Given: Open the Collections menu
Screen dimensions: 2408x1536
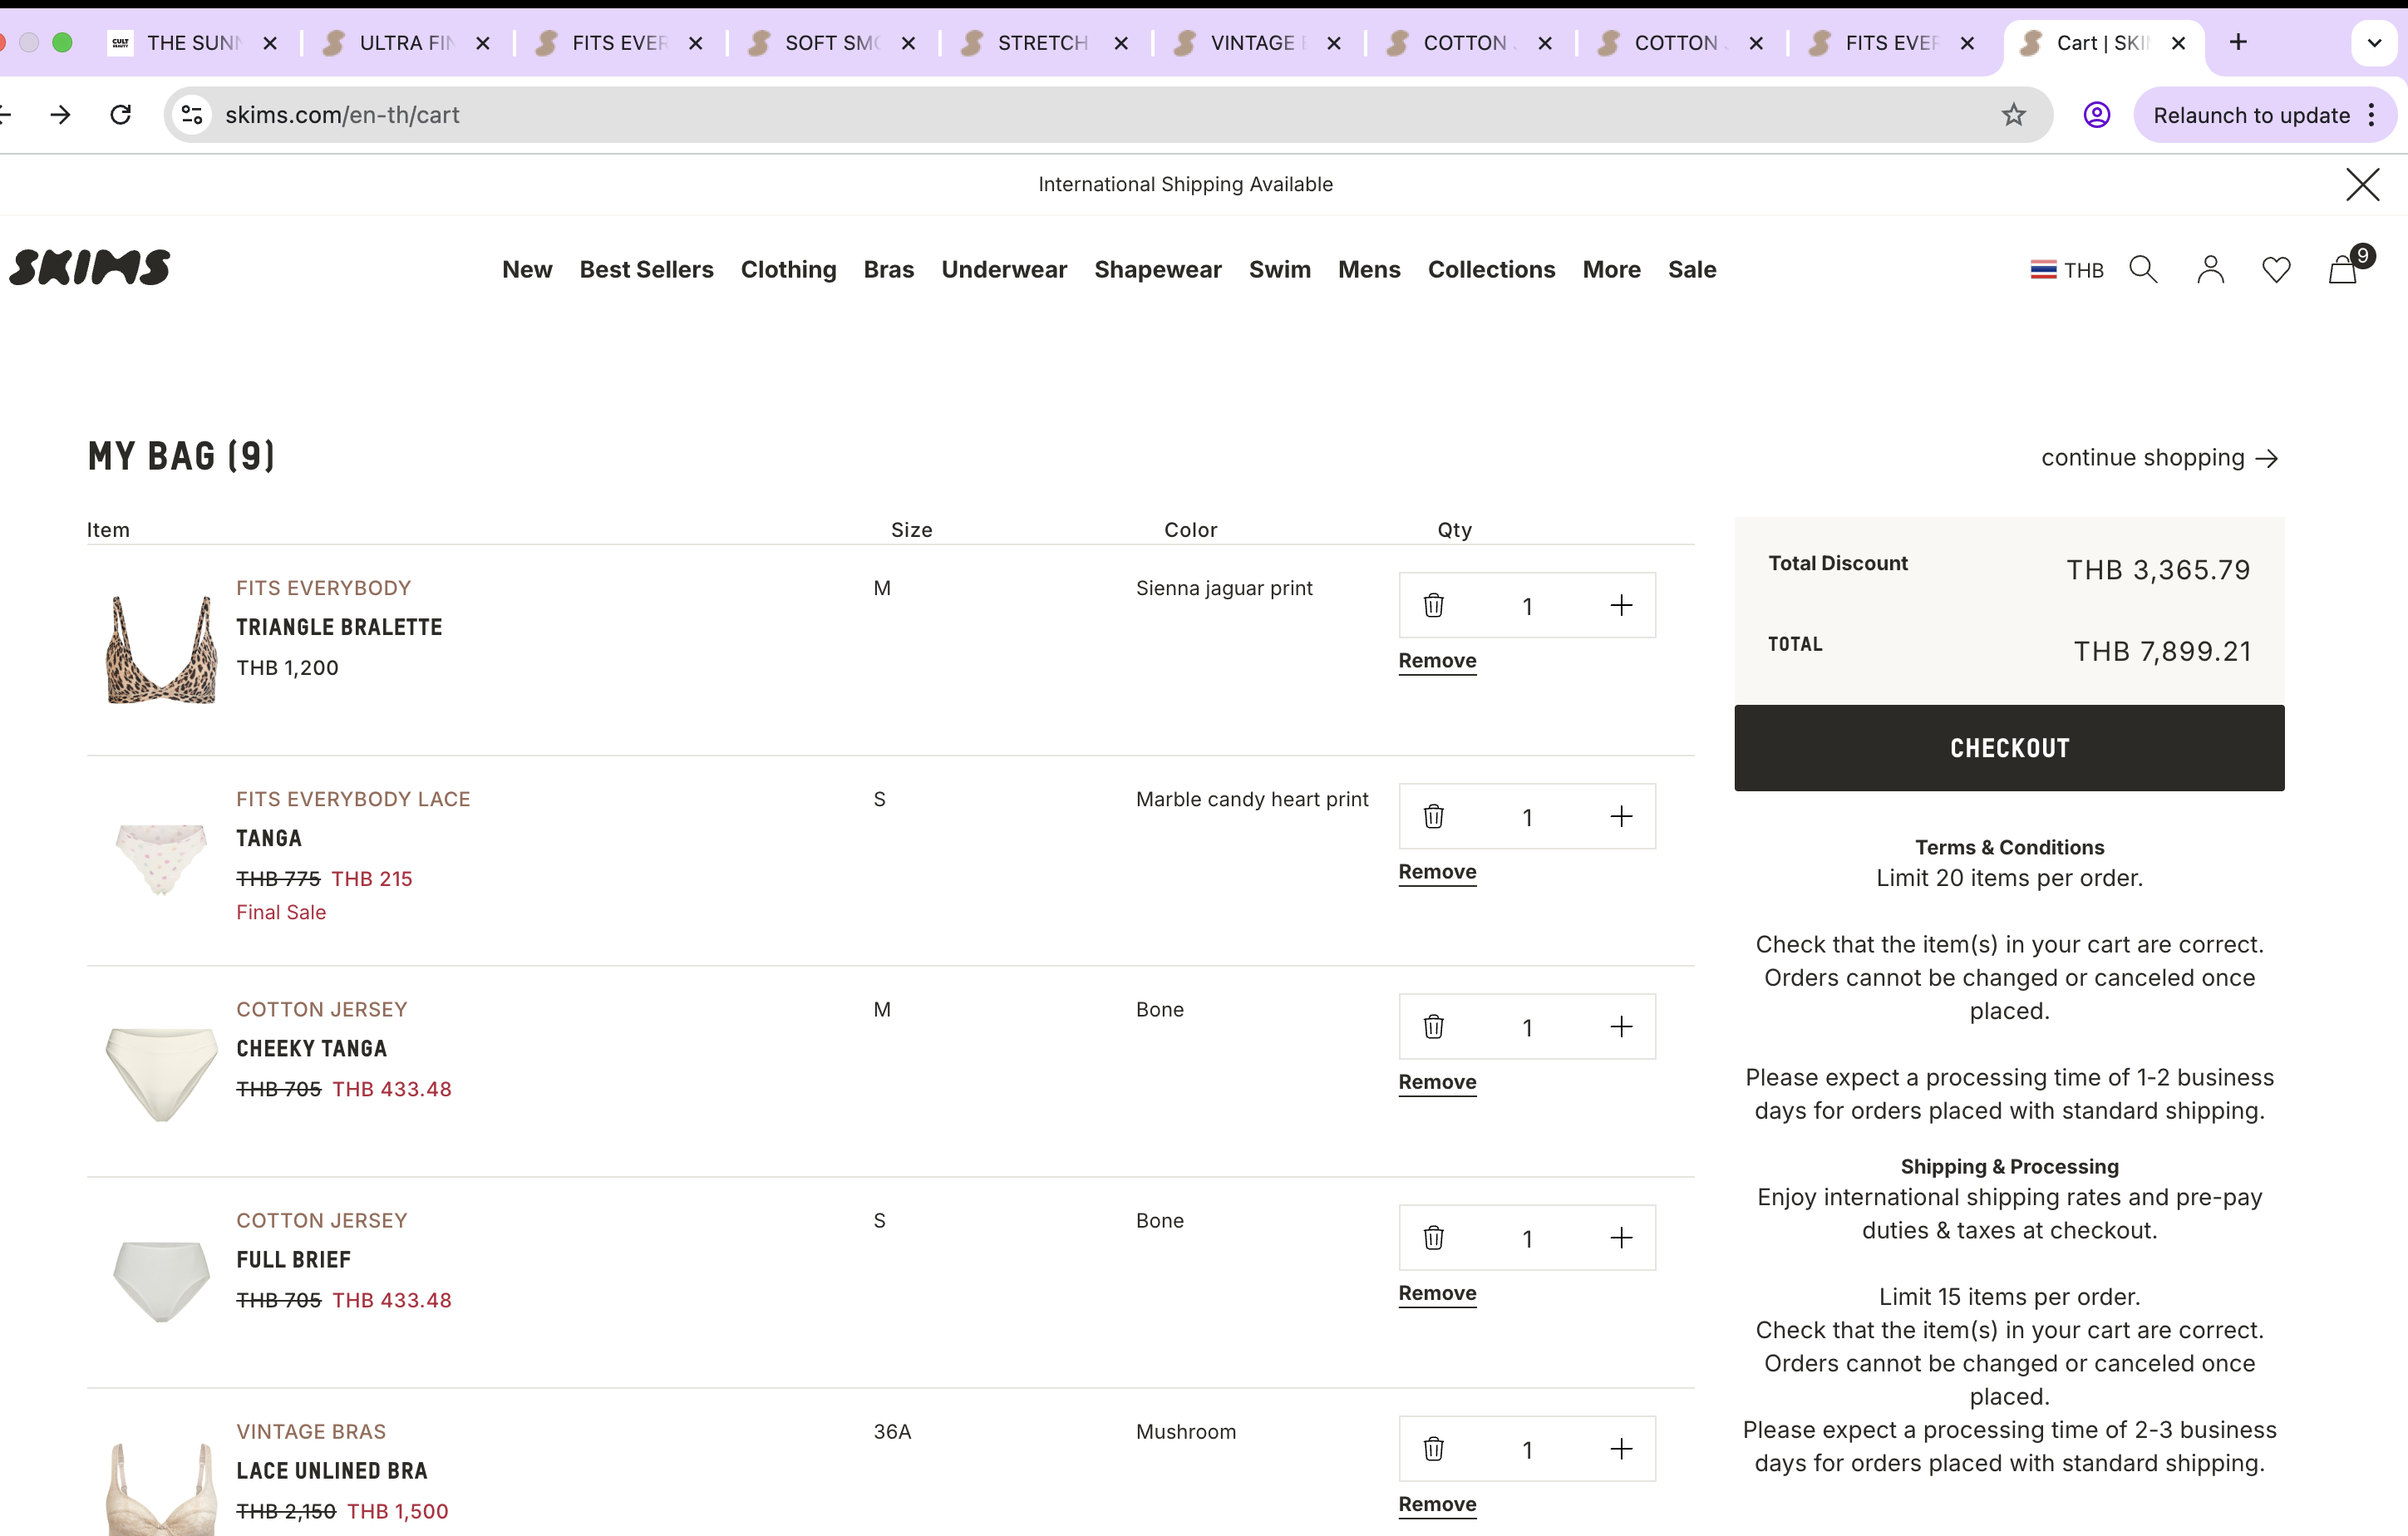Looking at the screenshot, I should click(x=1491, y=269).
